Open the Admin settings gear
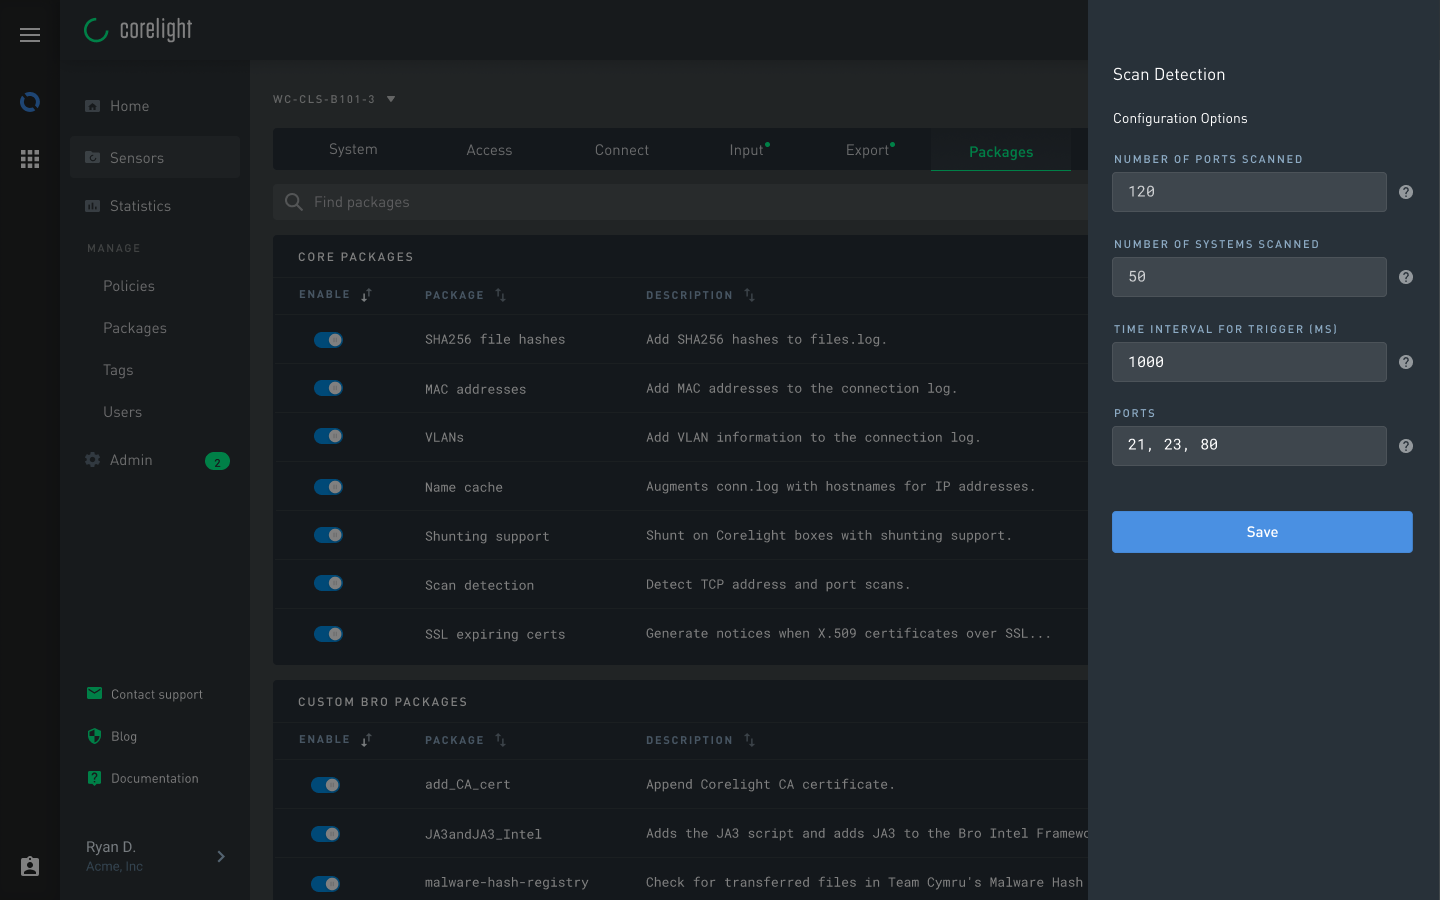Image resolution: width=1440 pixels, height=900 pixels. 94,459
